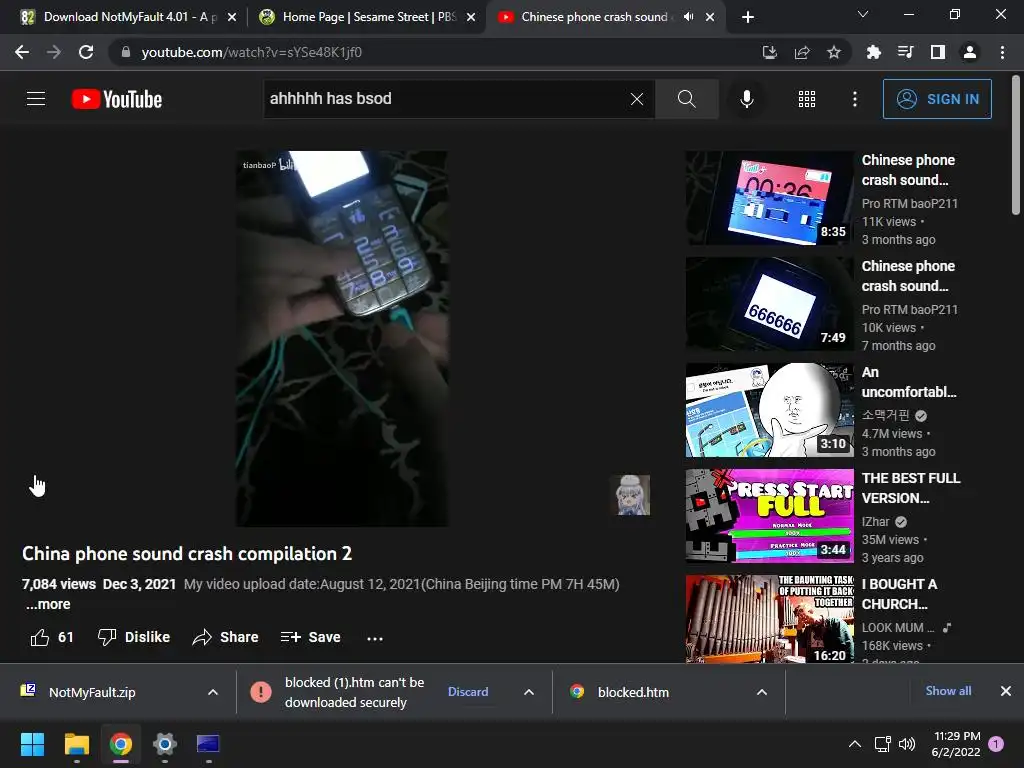Viewport: 1024px width, 768px height.
Task: Open blocked.htm download item
Action: tap(633, 692)
